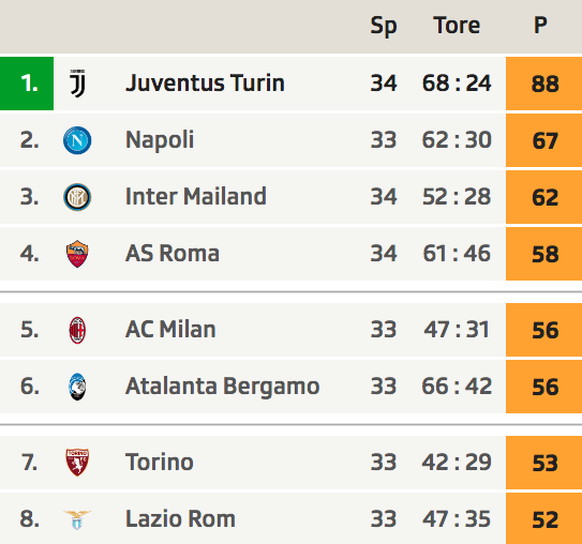Click the Napoli club logo

[x=77, y=140]
